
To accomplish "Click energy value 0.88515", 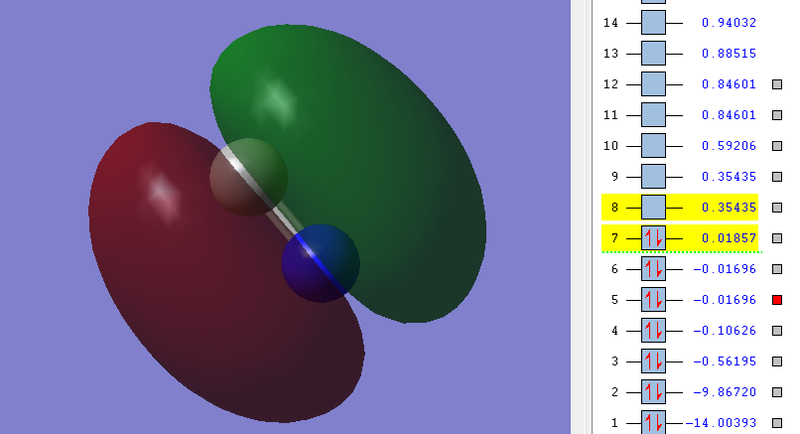I will (729, 54).
